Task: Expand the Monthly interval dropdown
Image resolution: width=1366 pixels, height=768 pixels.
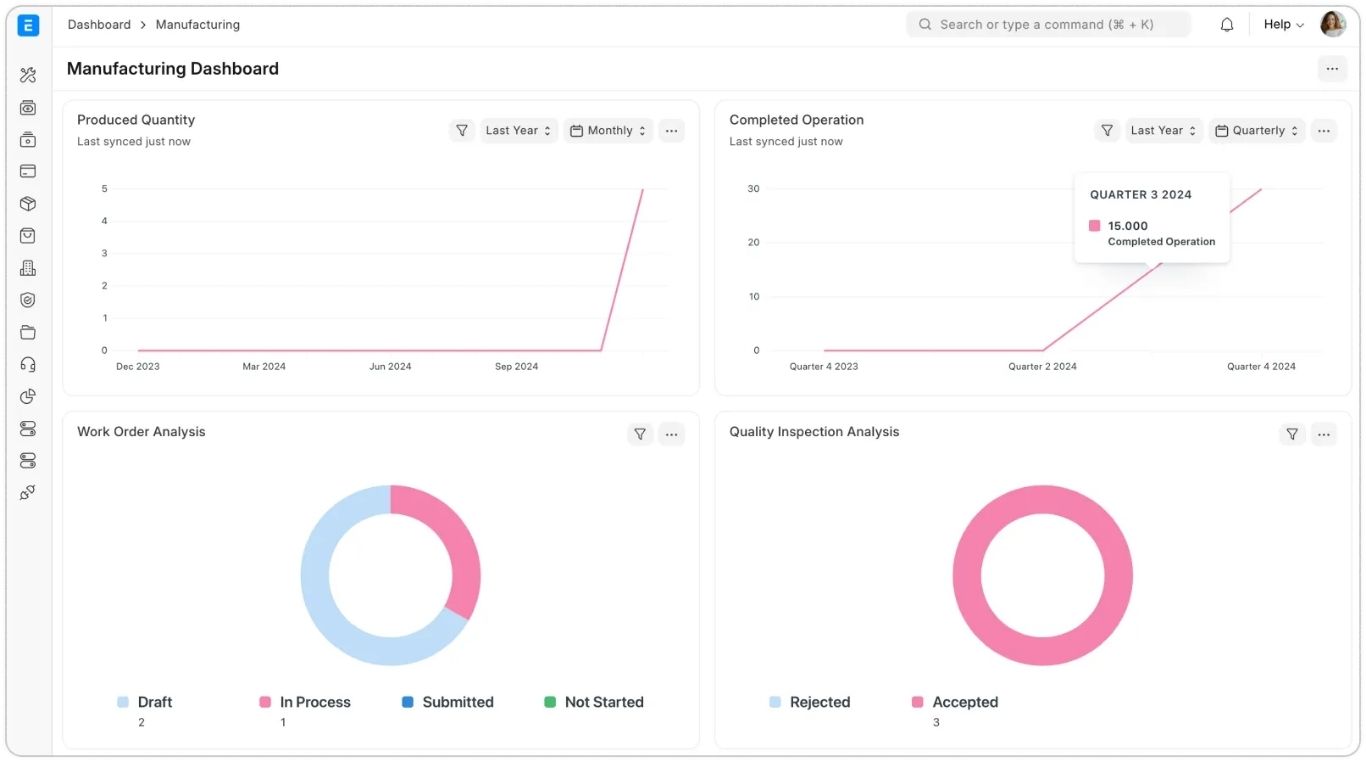Action: [x=608, y=131]
